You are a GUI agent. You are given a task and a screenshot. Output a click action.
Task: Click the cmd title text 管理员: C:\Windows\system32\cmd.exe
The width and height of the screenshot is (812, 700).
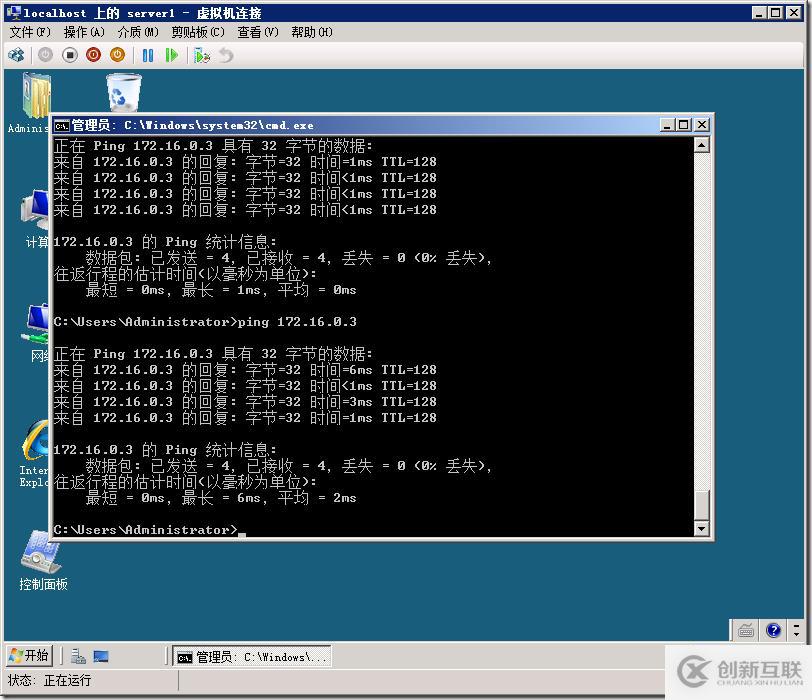click(x=193, y=125)
